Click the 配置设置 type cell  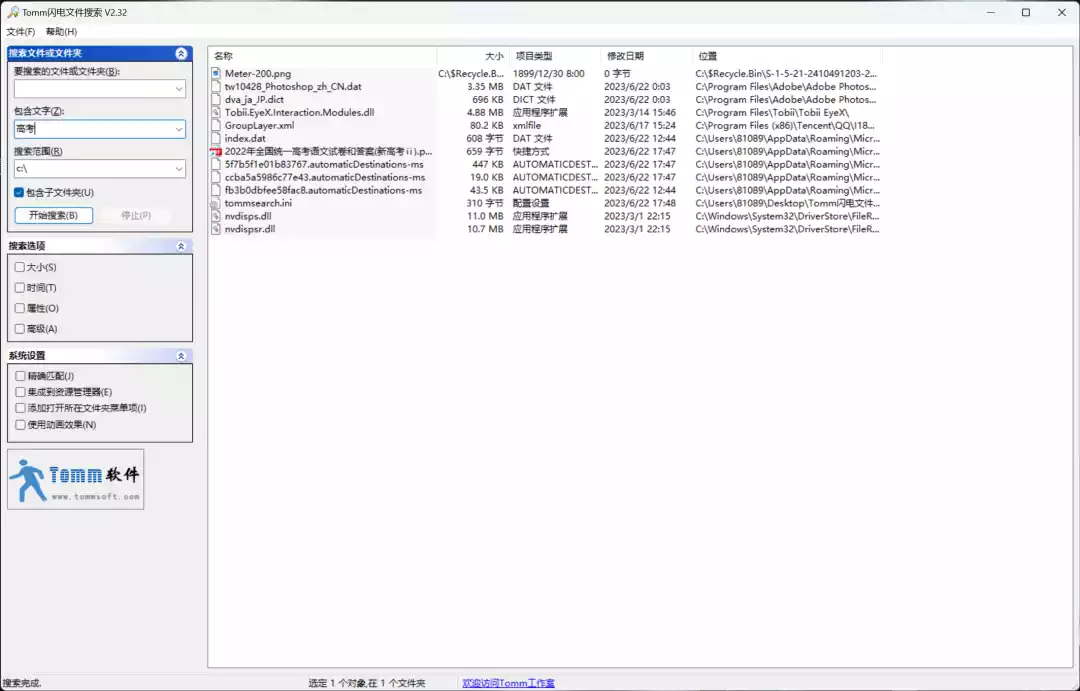531,203
